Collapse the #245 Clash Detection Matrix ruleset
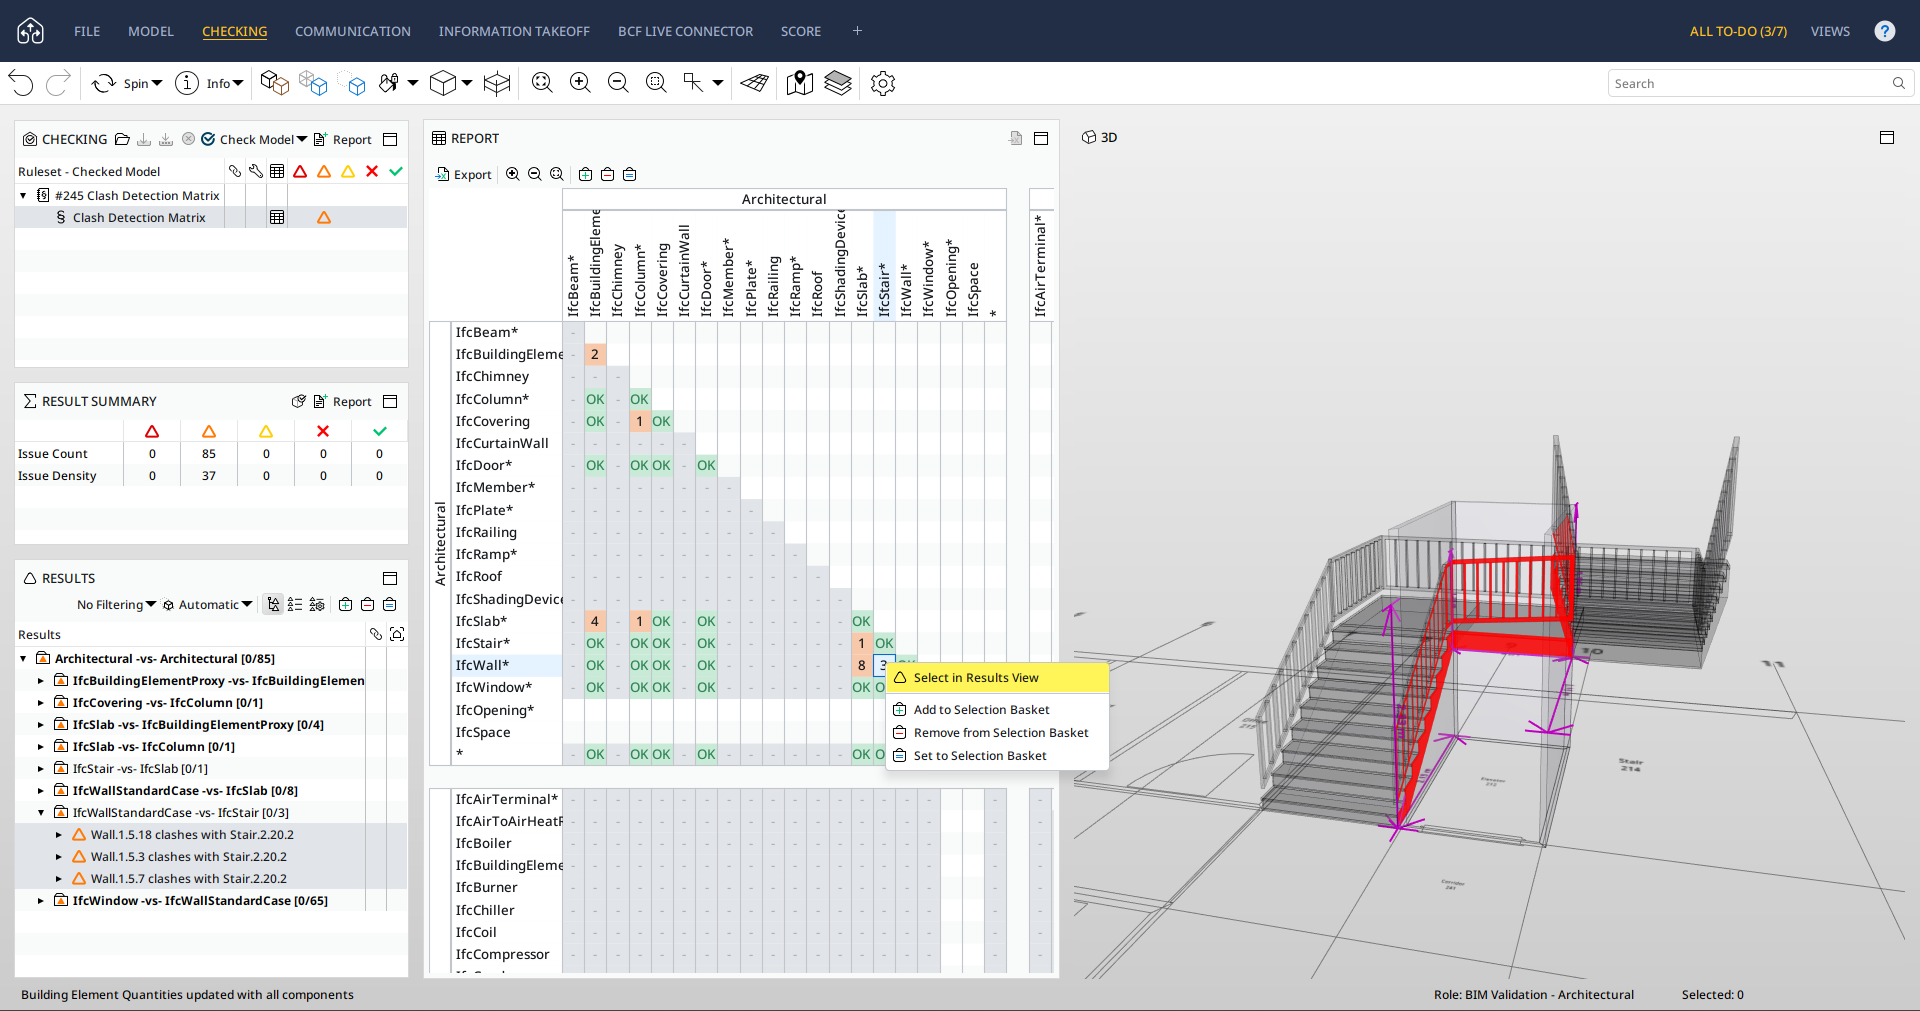 click(24, 195)
